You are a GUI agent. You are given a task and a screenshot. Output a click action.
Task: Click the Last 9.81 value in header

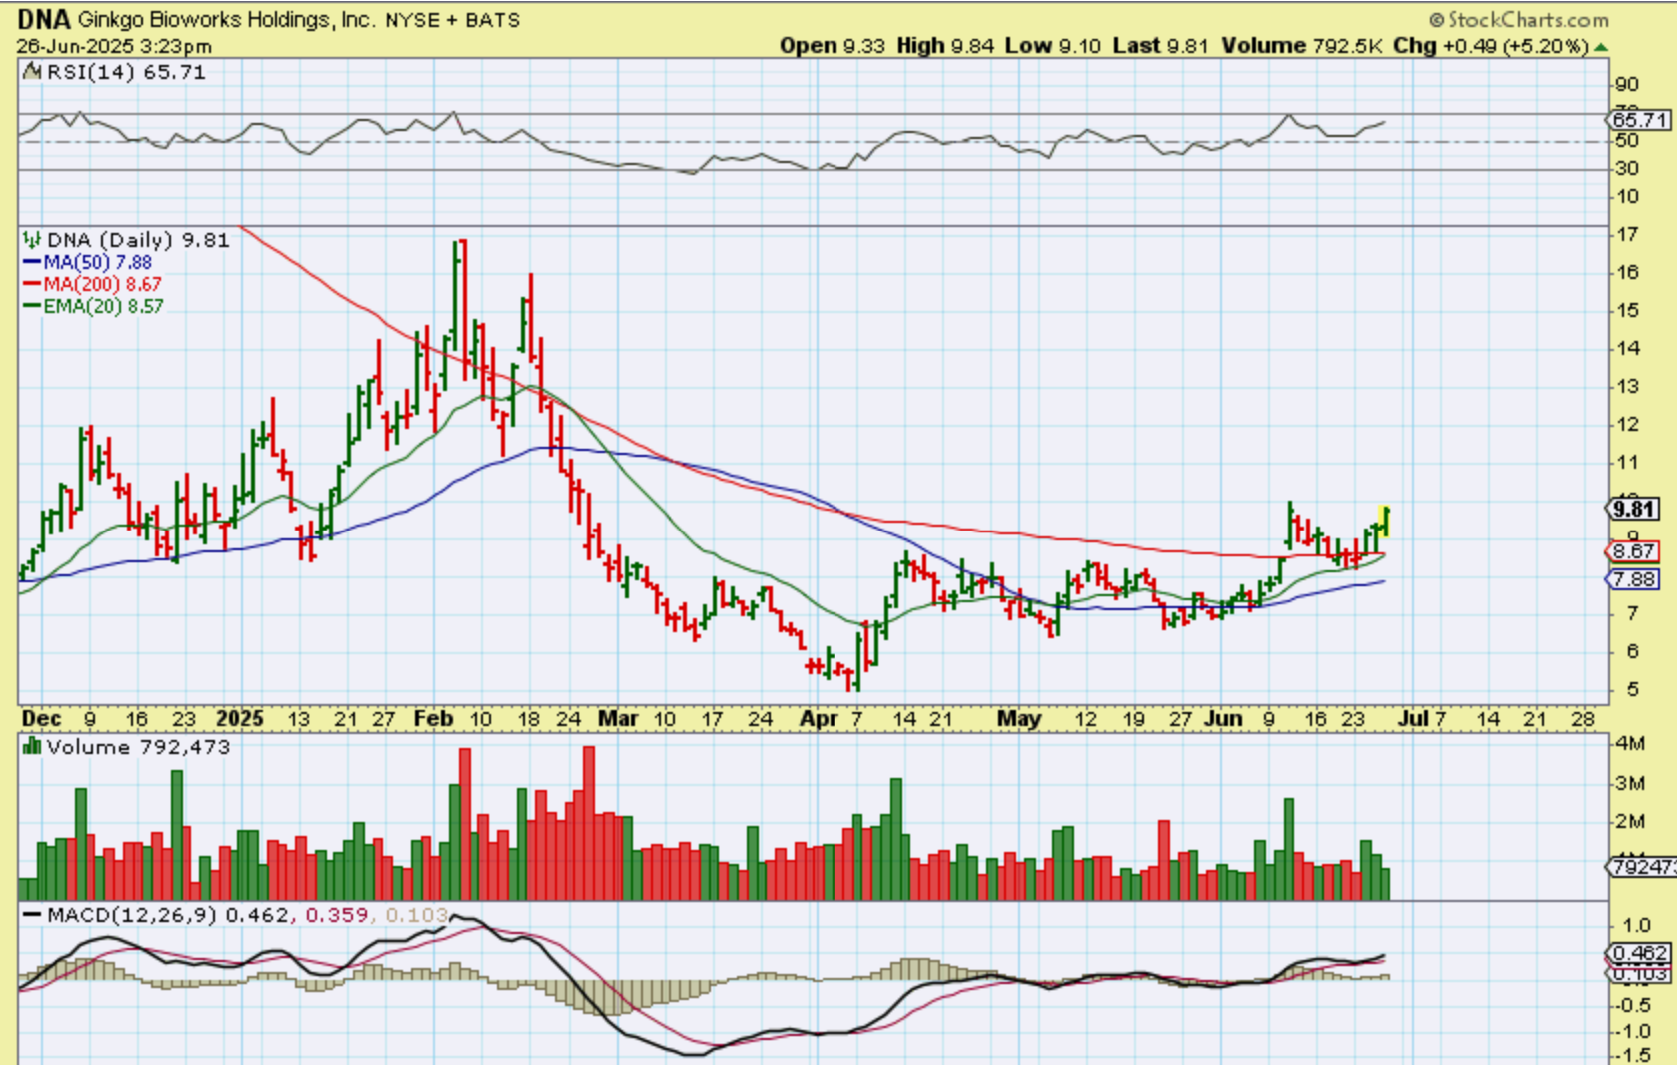coord(1160,46)
